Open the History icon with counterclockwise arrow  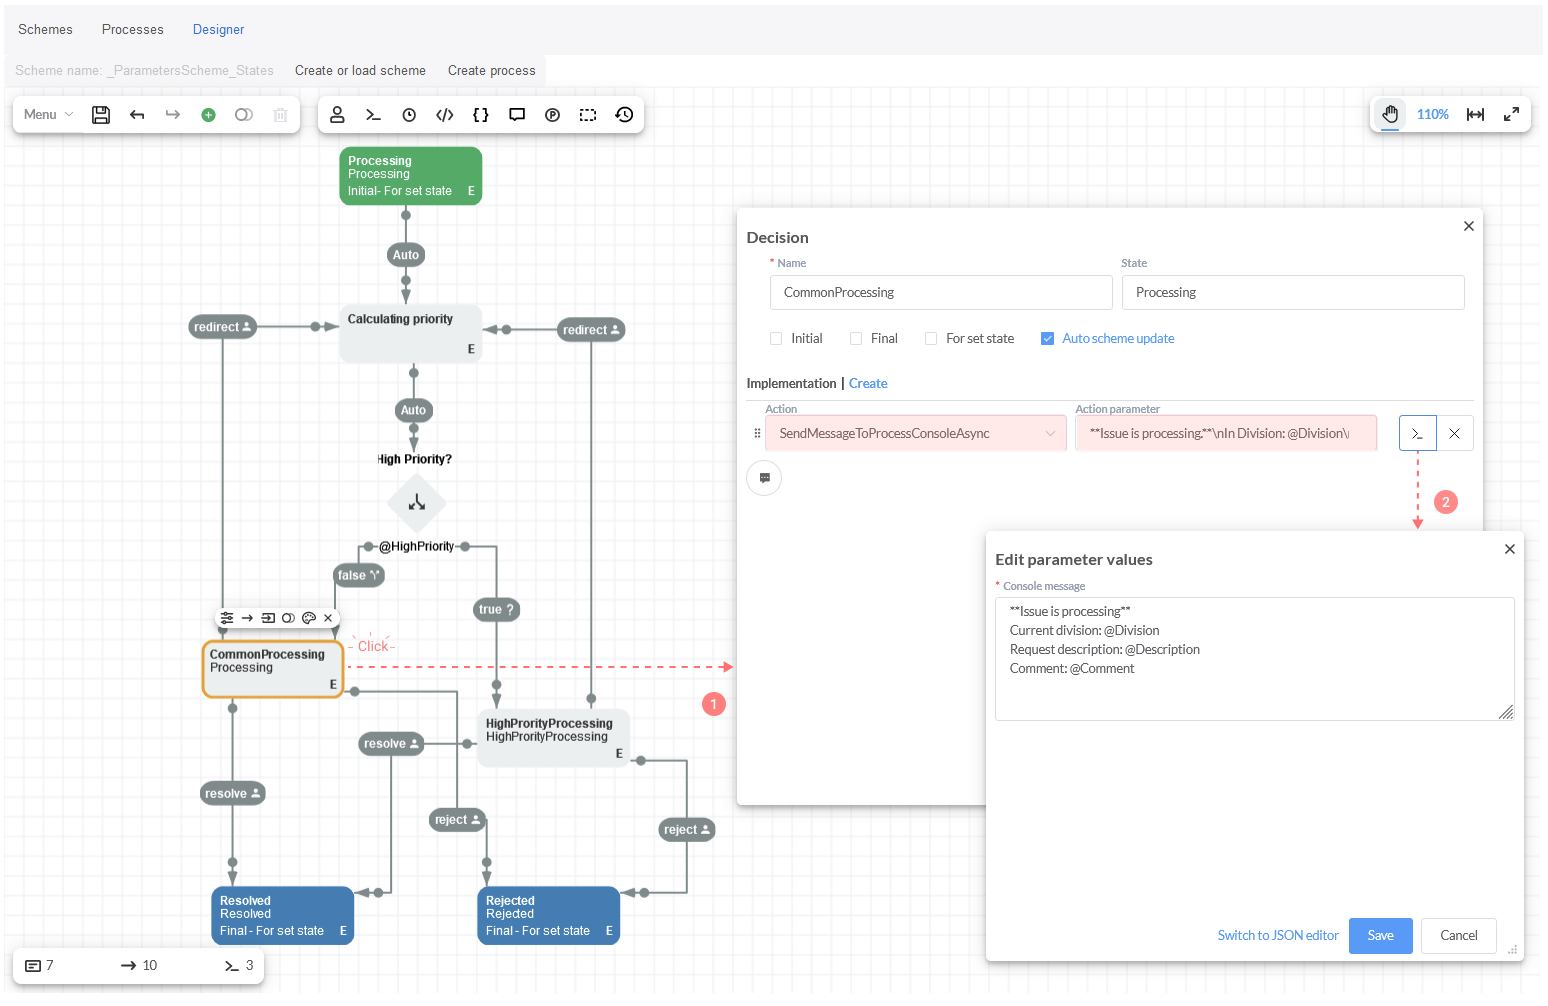pos(624,115)
